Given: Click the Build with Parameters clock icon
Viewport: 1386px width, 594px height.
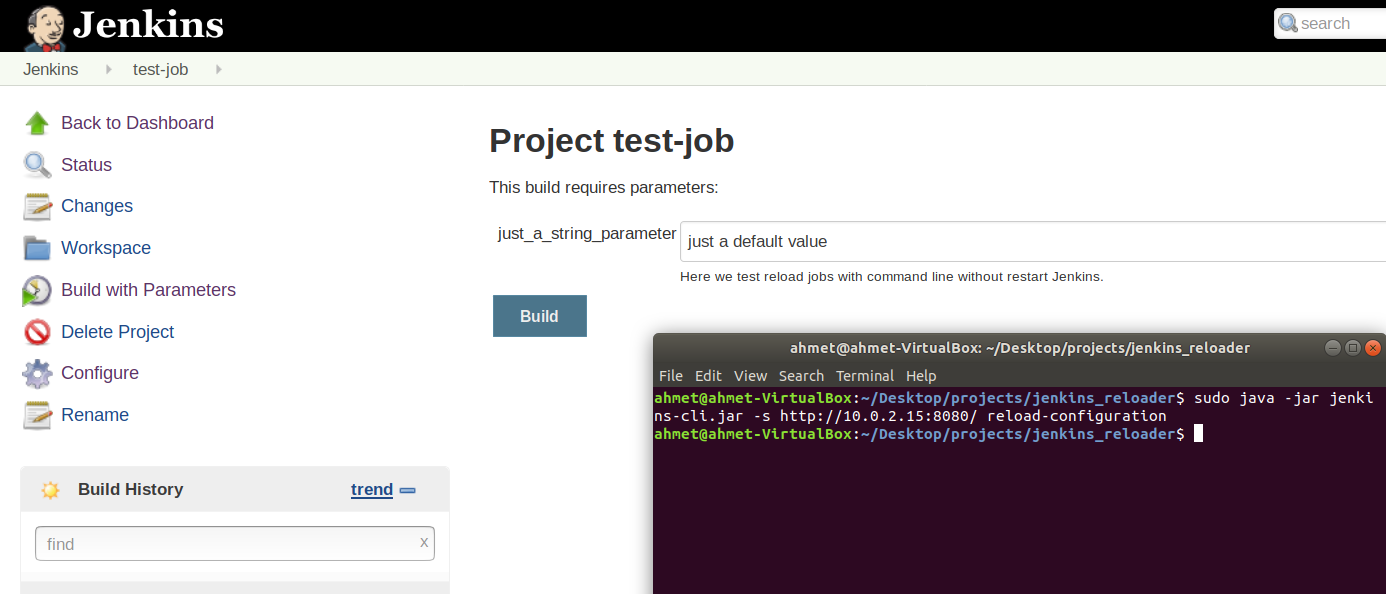Looking at the screenshot, I should pos(37,291).
